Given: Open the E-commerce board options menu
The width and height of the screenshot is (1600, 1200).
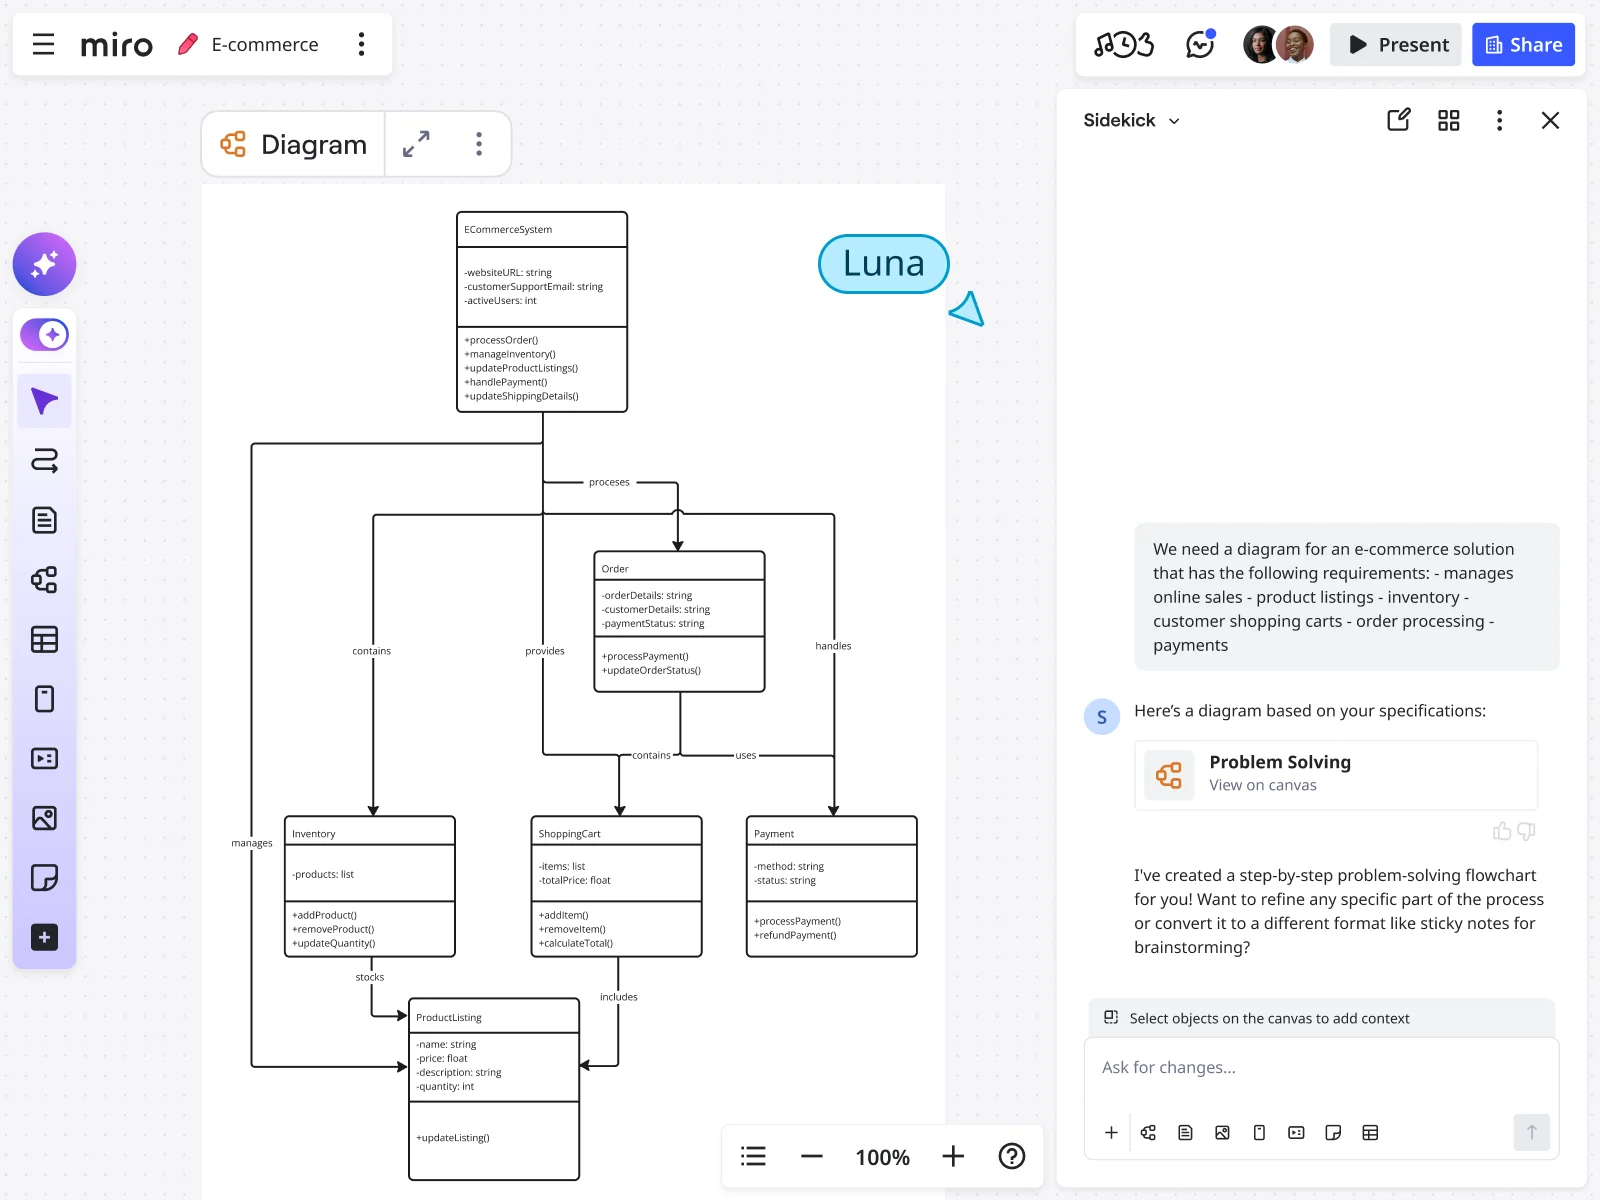Looking at the screenshot, I should click(361, 44).
